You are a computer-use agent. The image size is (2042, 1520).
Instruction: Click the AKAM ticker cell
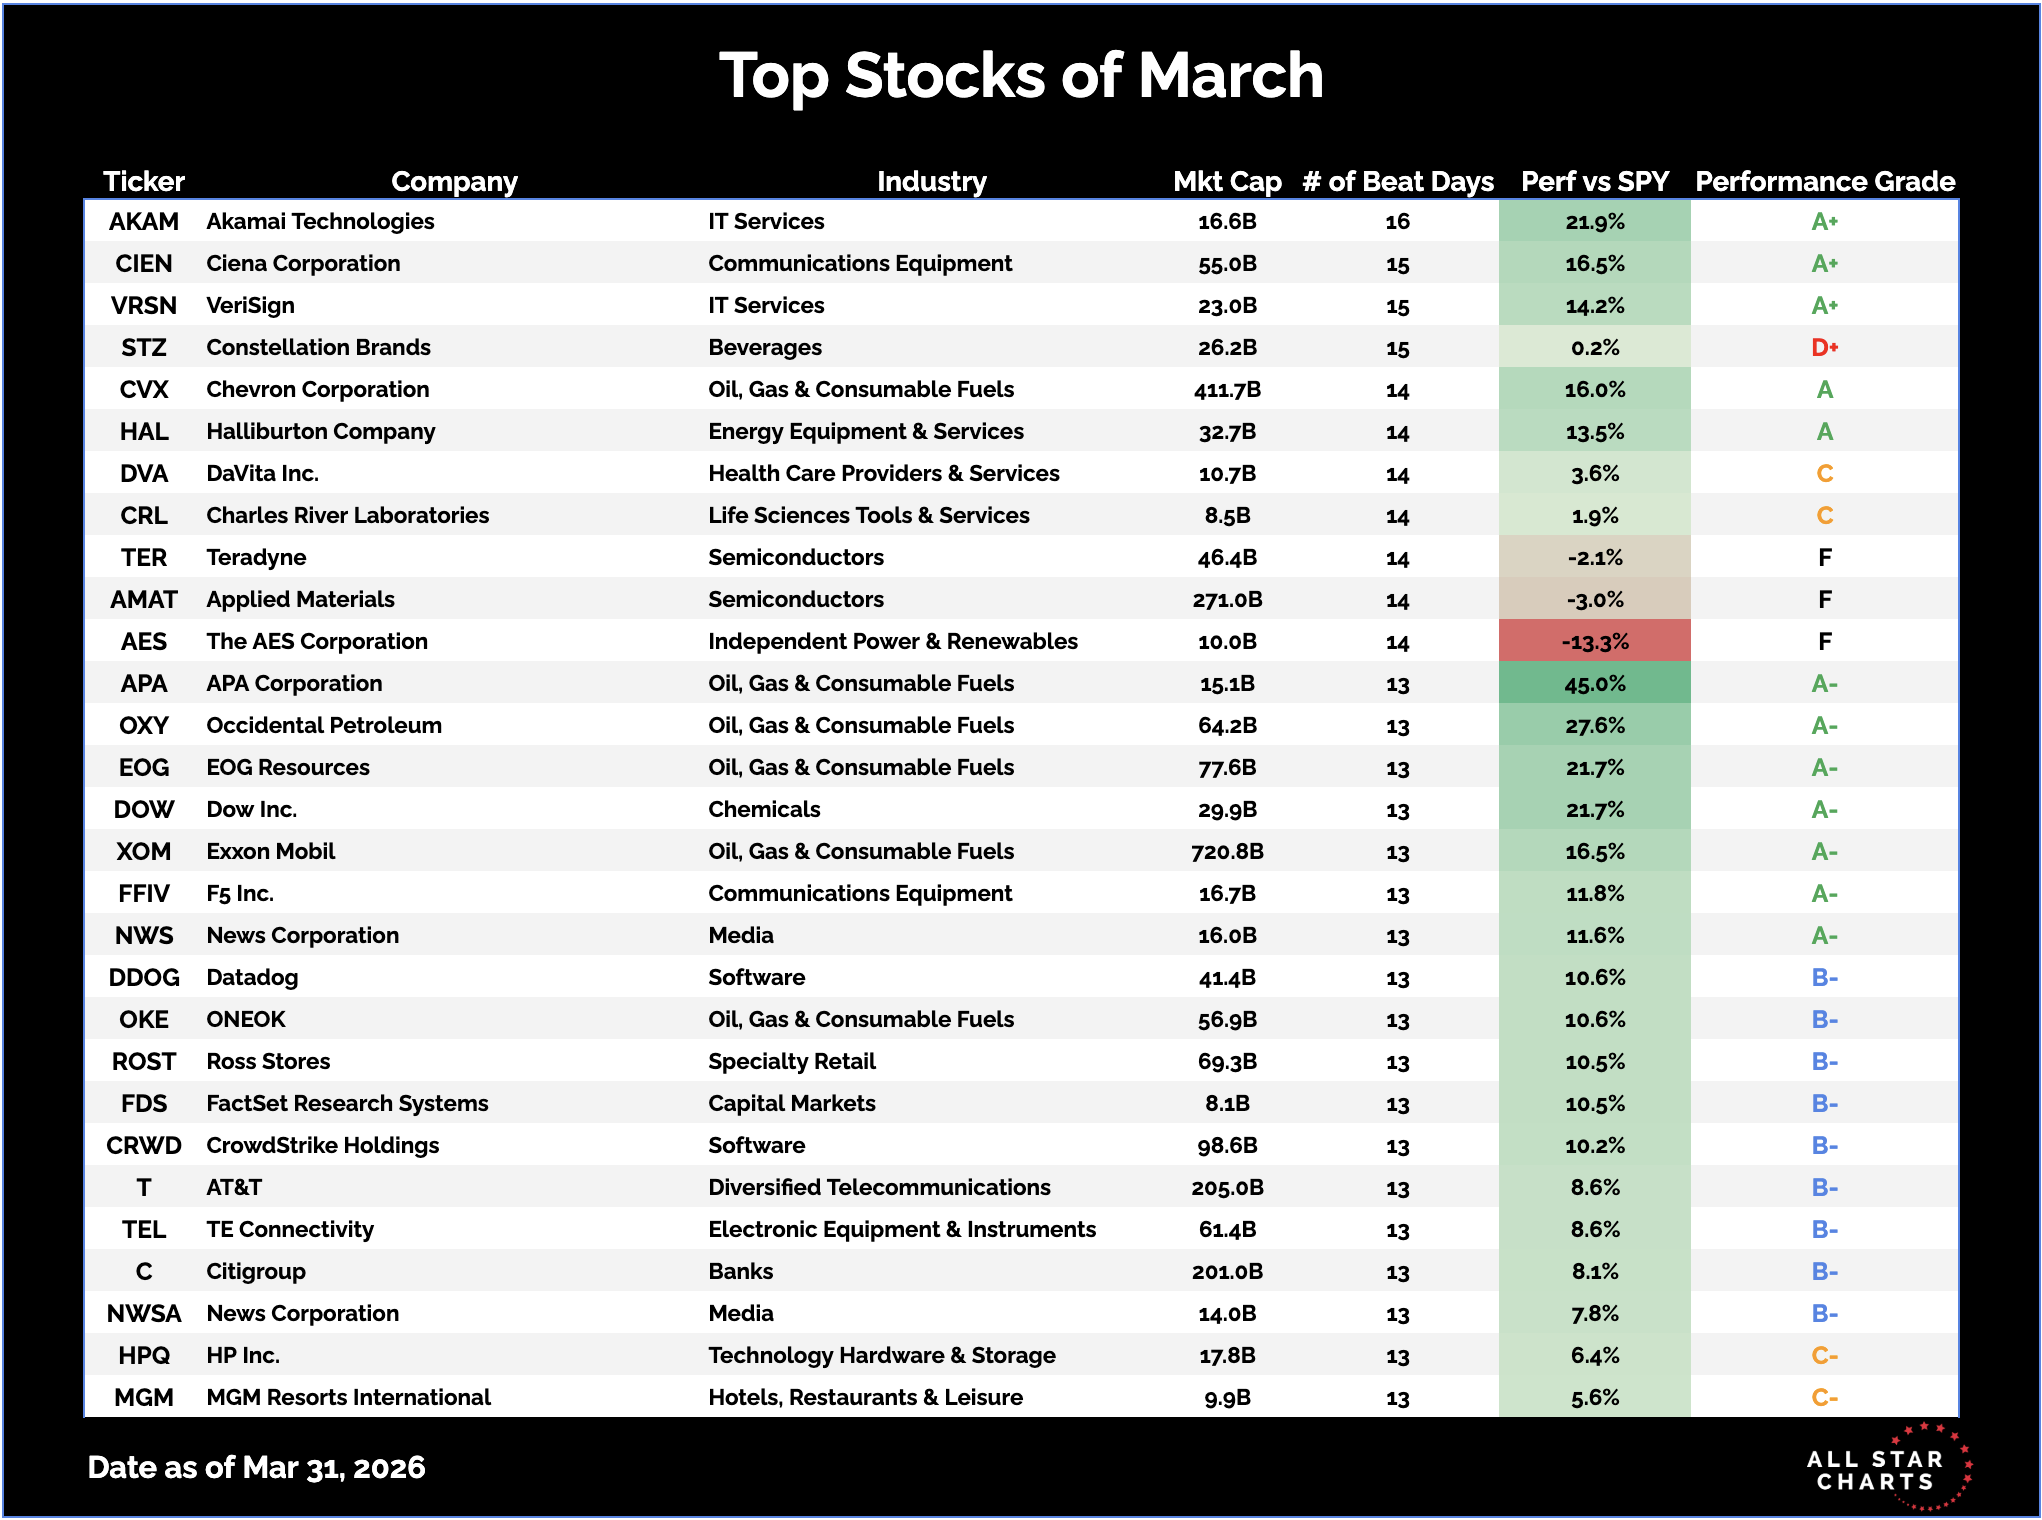(x=144, y=221)
